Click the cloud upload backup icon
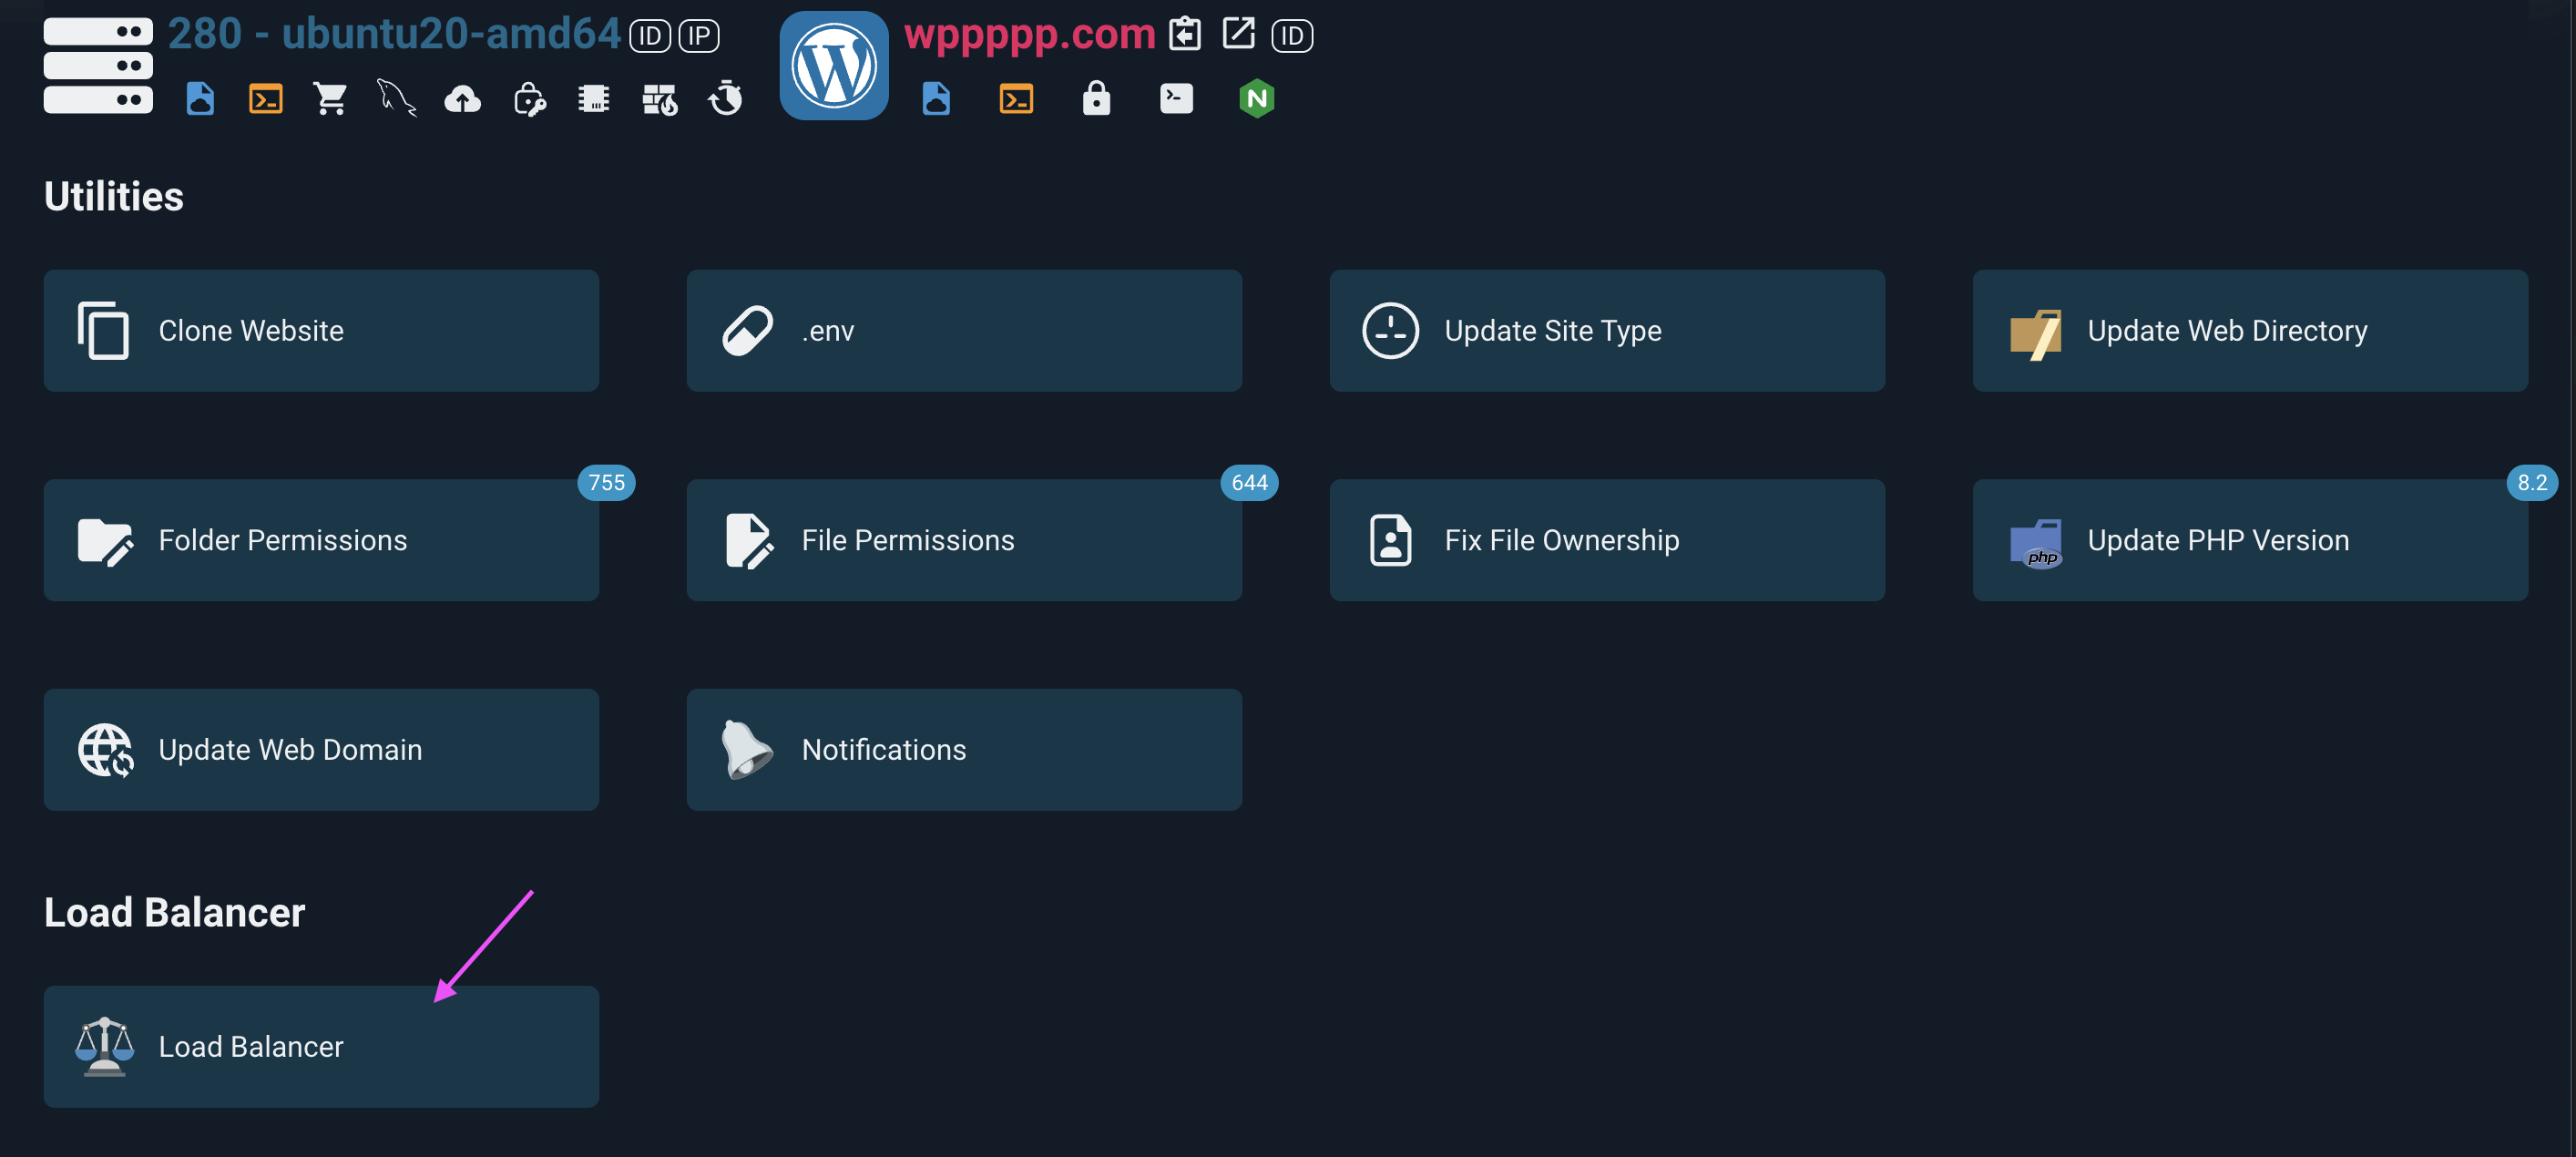This screenshot has width=2576, height=1157. coord(462,98)
